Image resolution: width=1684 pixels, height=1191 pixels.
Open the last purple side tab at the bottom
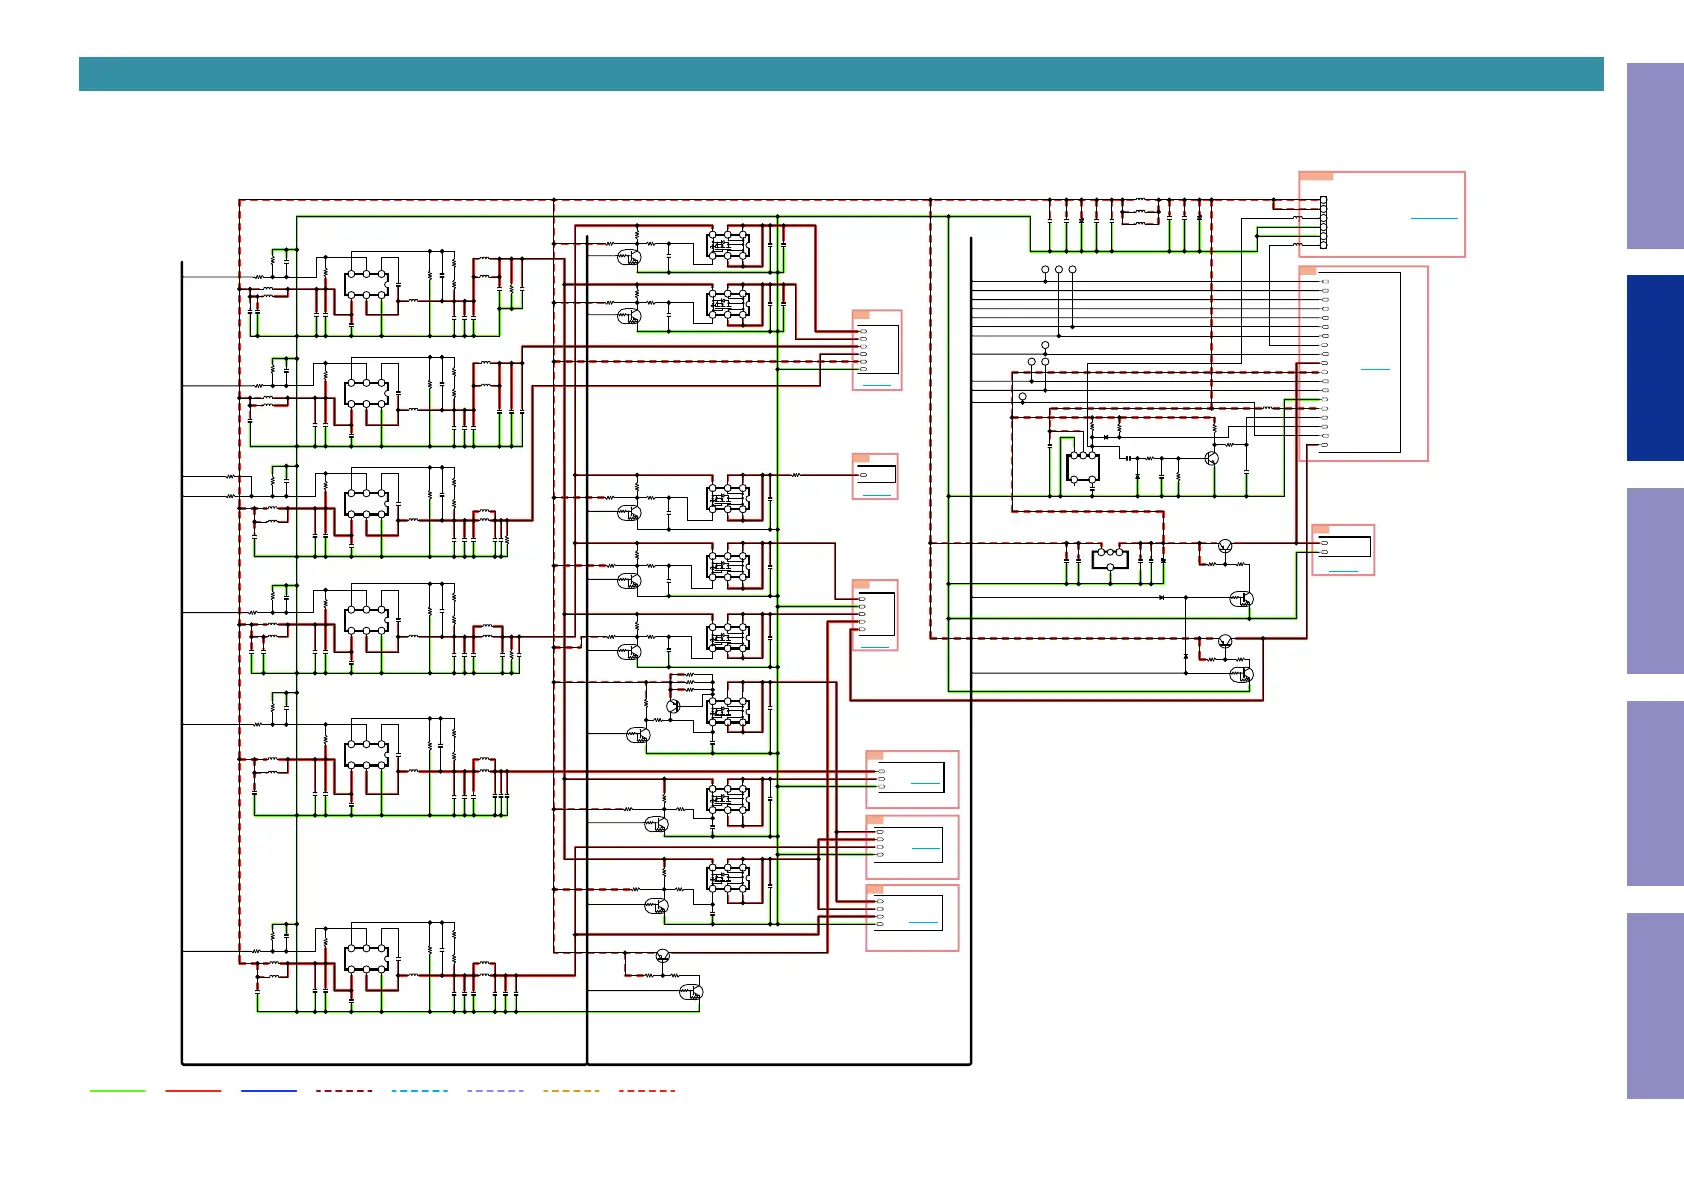[x=1655, y=1006]
